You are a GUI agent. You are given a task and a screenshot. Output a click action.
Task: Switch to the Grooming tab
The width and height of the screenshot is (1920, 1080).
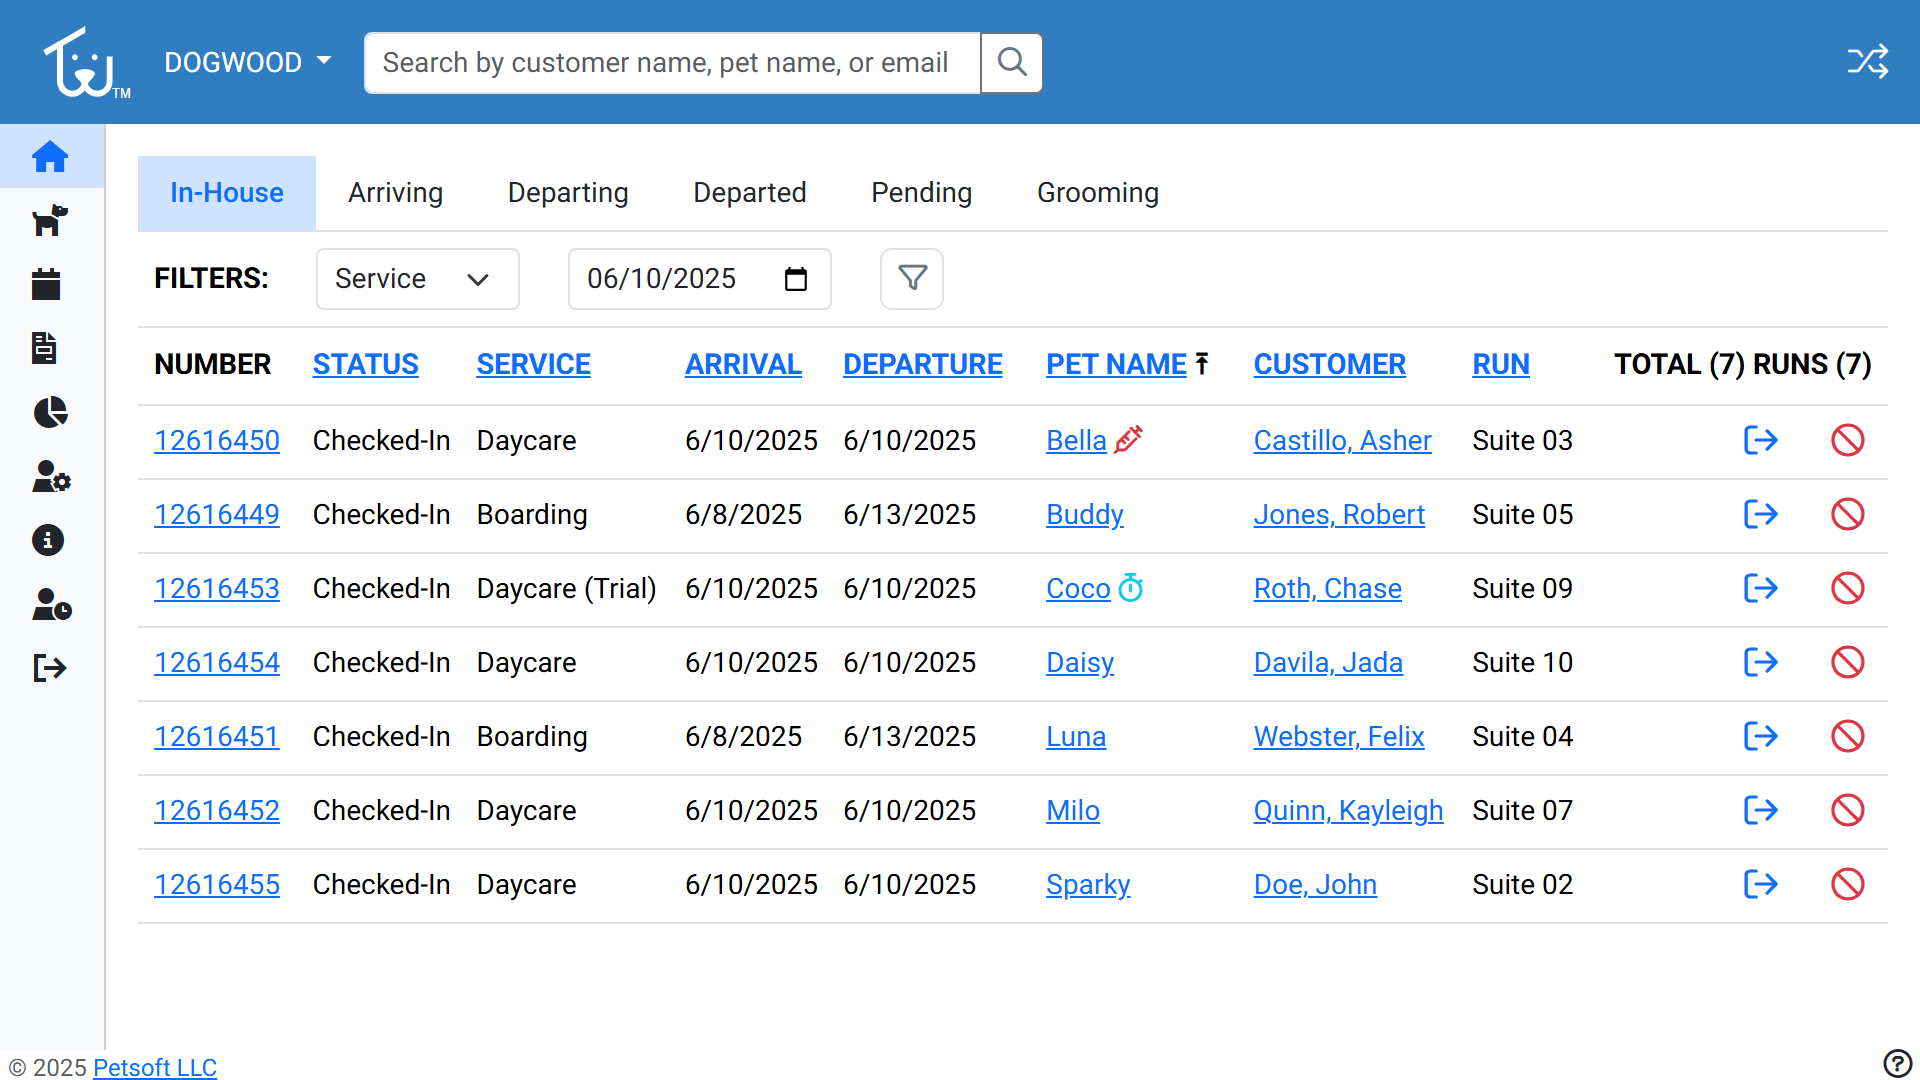(x=1097, y=192)
